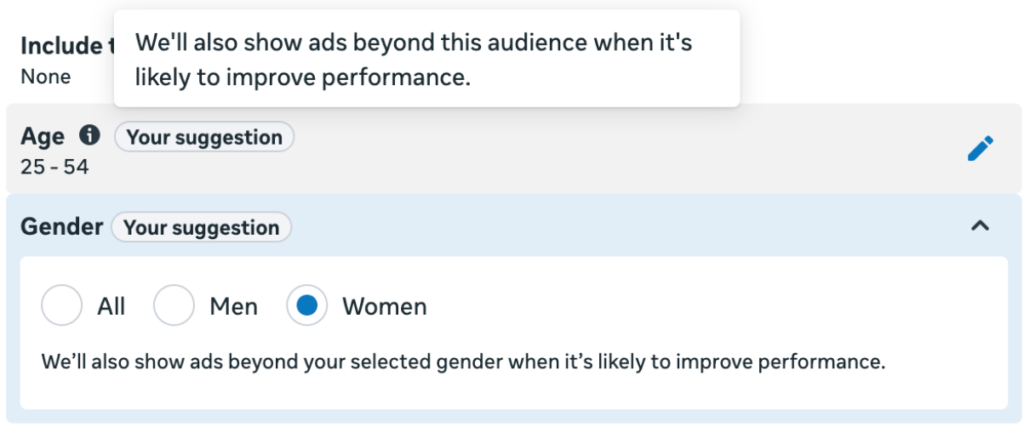Click the selected Women radio button

coord(307,305)
